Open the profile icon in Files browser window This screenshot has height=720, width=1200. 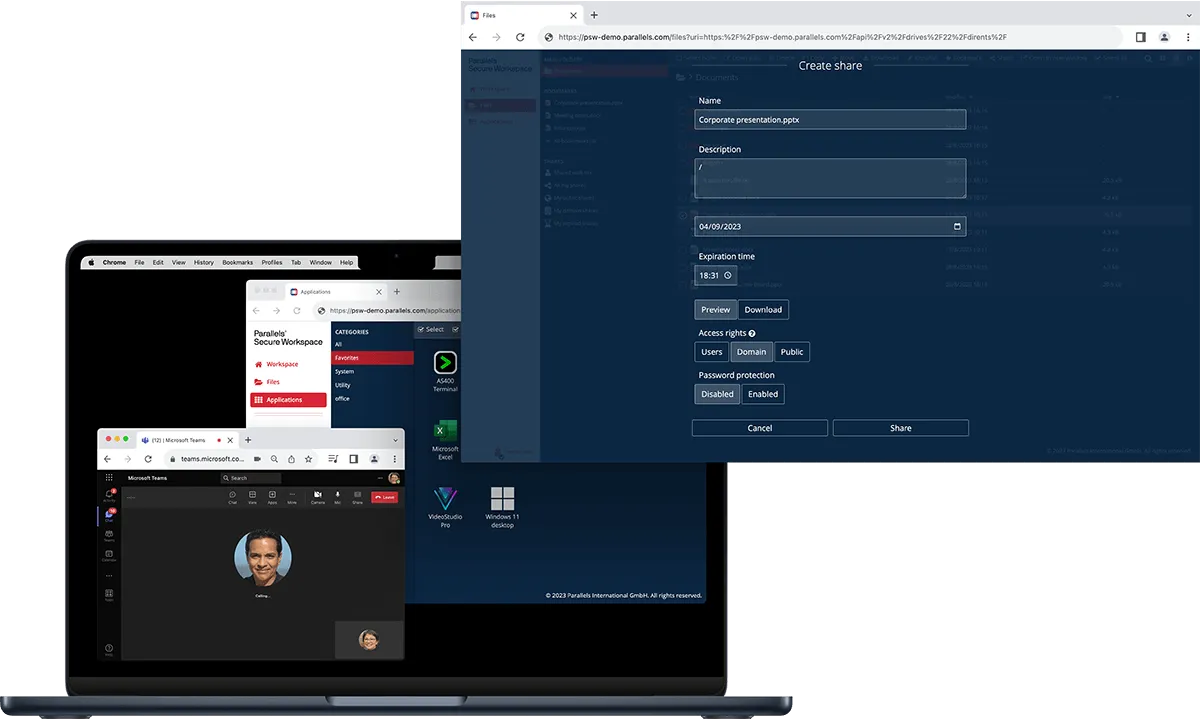click(1164, 37)
